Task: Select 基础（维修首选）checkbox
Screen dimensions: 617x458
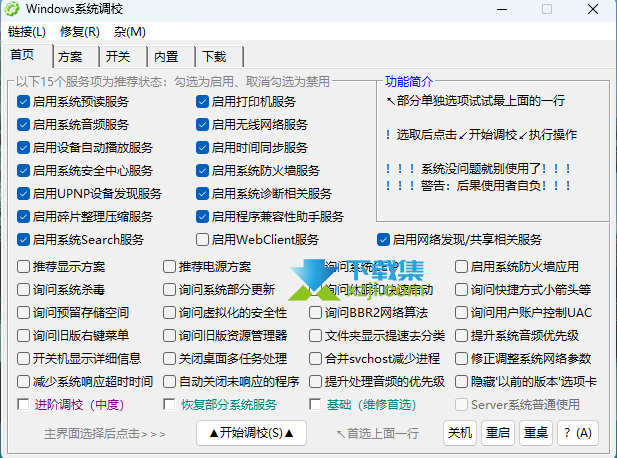Action: point(315,404)
